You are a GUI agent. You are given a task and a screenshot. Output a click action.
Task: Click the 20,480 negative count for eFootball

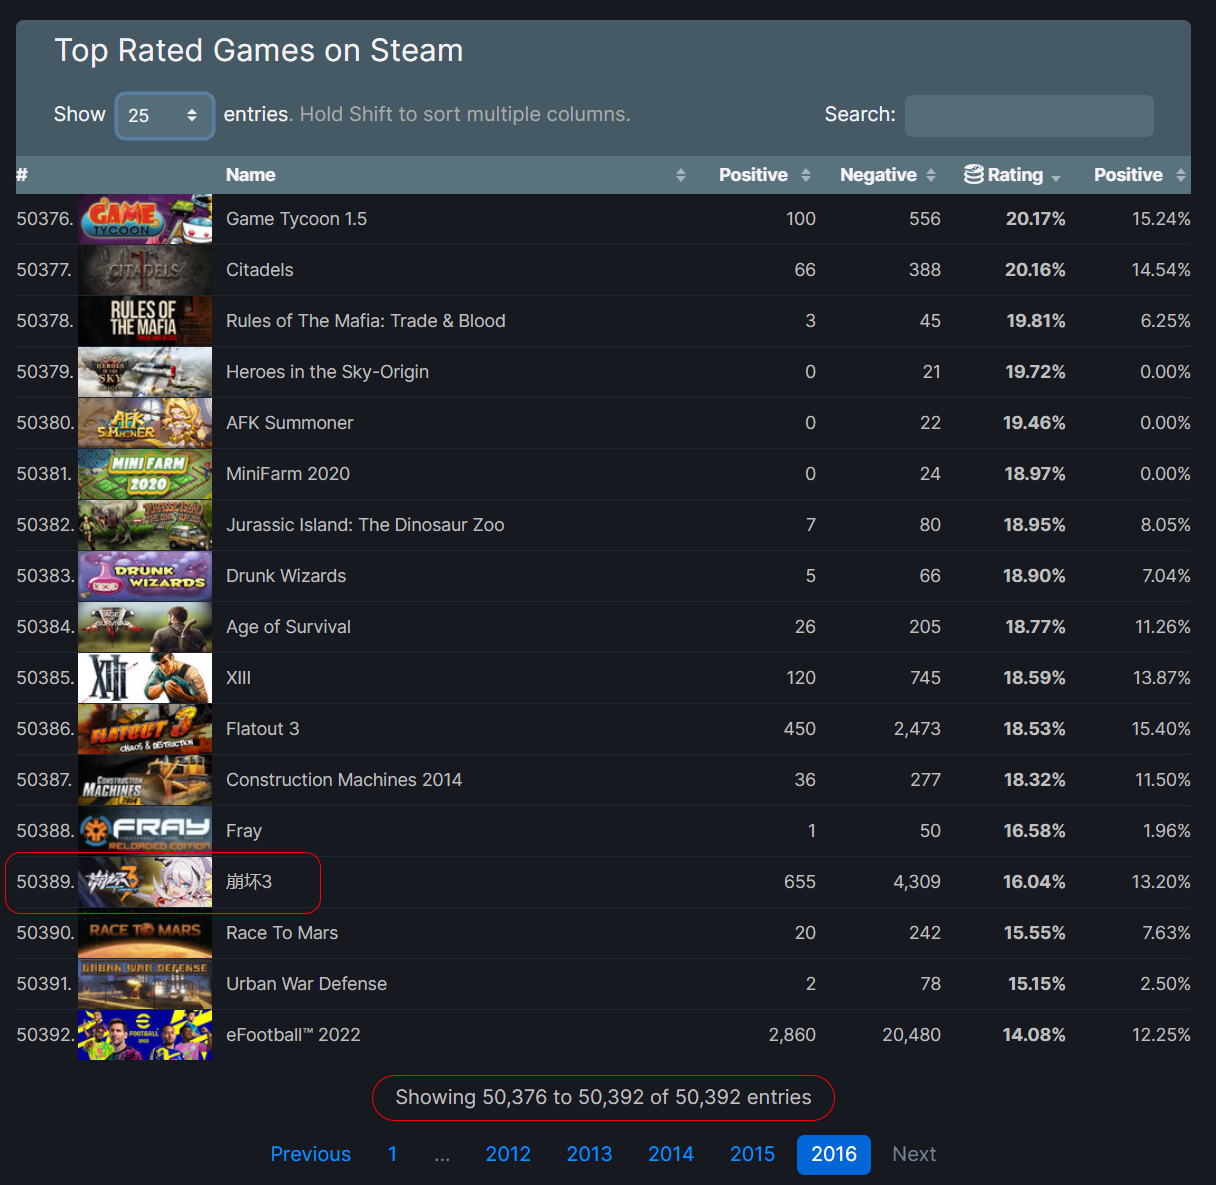(x=911, y=1035)
